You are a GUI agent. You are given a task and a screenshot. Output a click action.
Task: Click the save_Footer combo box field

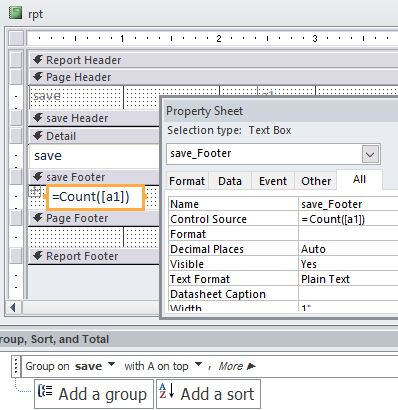[273, 154]
